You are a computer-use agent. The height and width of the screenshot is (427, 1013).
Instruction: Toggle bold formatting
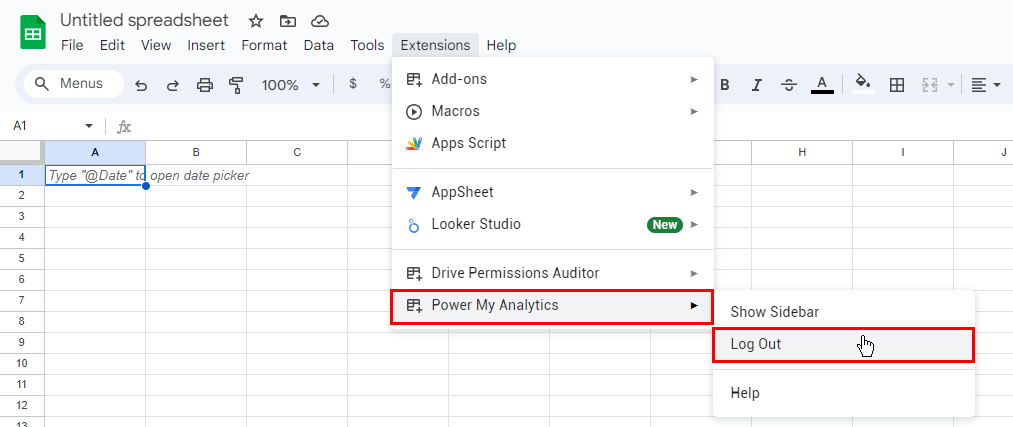pyautogui.click(x=725, y=85)
